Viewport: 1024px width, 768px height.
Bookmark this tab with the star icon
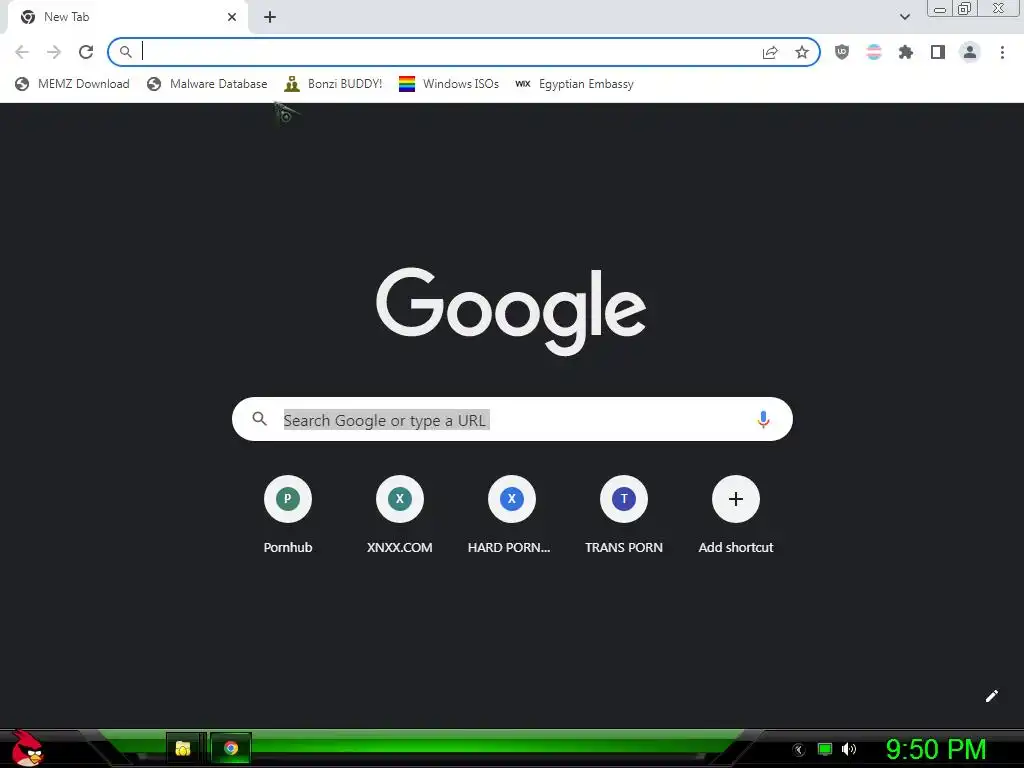point(802,52)
